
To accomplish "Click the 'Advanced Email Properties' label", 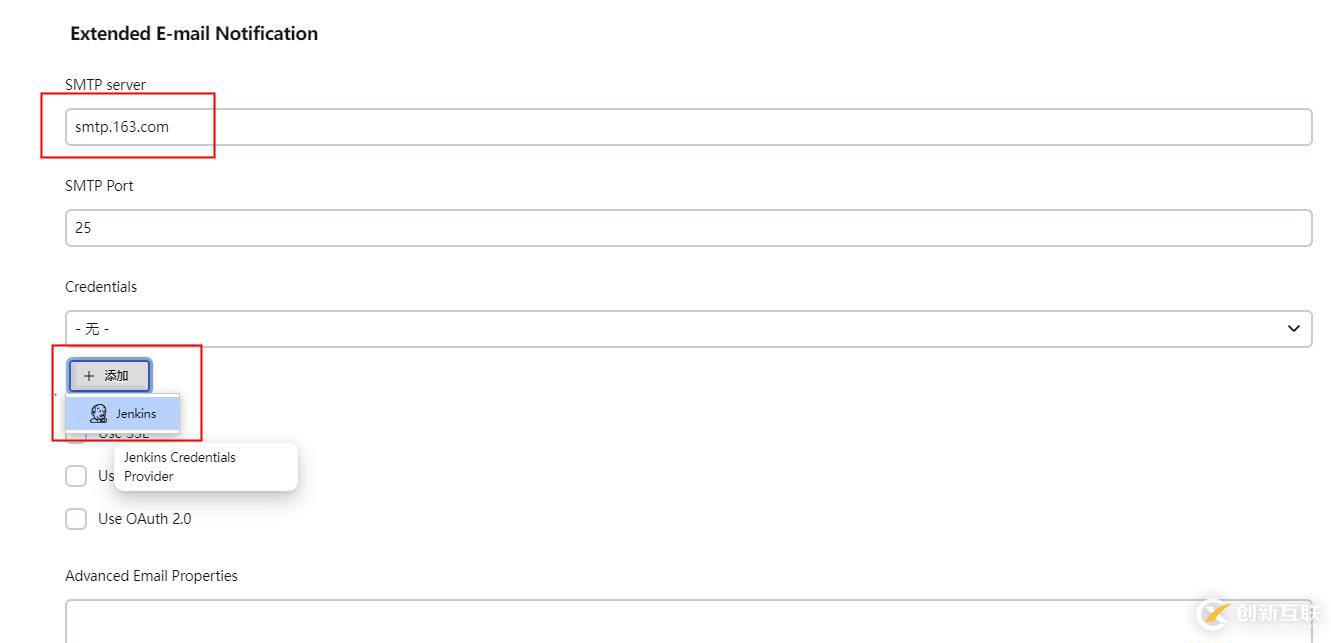I will point(151,576).
